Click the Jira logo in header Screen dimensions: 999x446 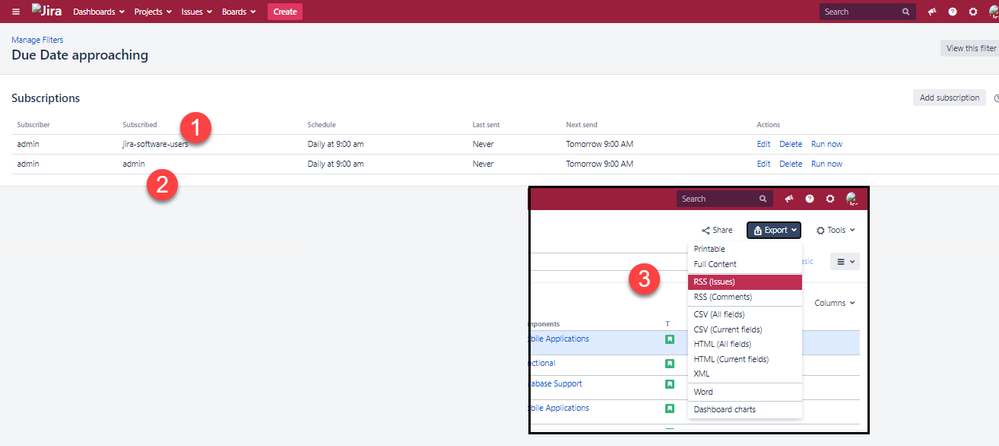pos(47,11)
